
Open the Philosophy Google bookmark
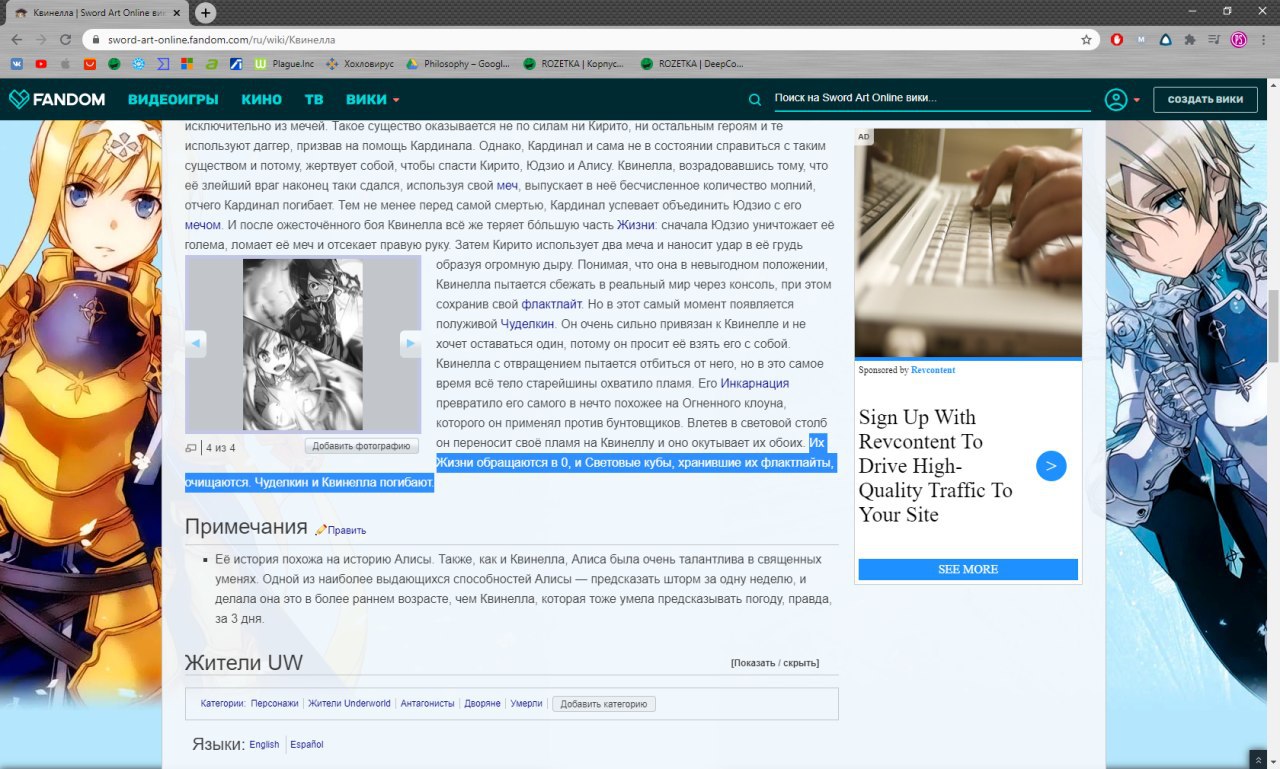tap(457, 64)
